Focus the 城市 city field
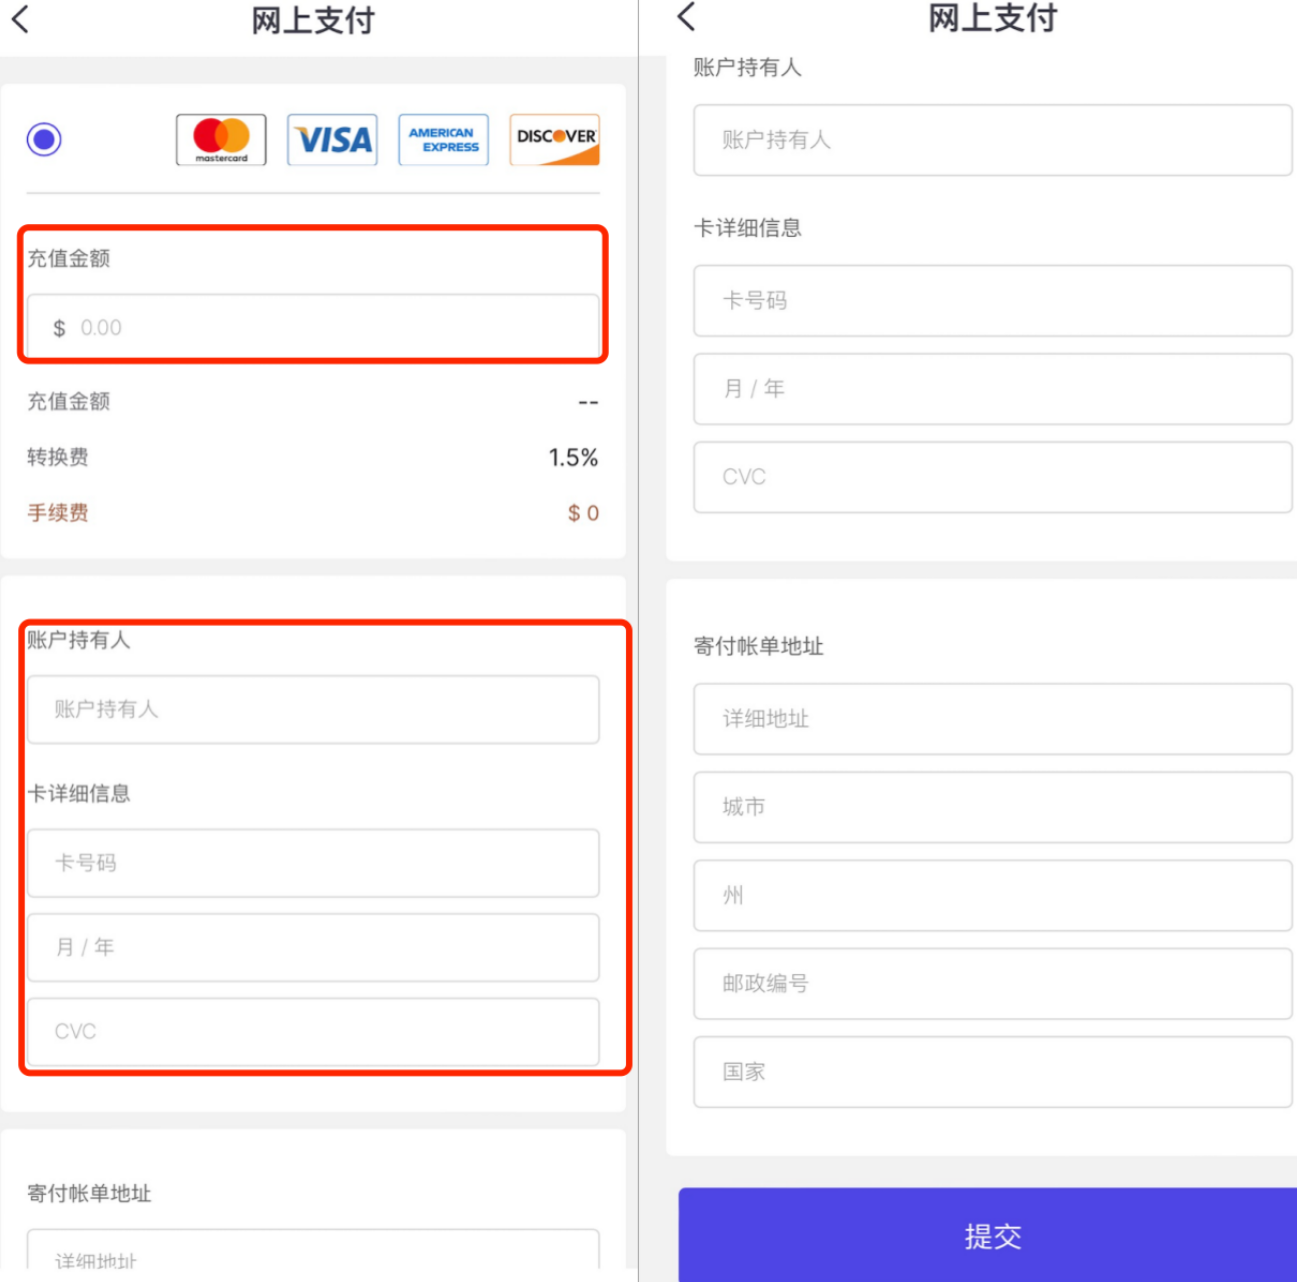Viewport: 1297px width, 1282px height. click(993, 807)
